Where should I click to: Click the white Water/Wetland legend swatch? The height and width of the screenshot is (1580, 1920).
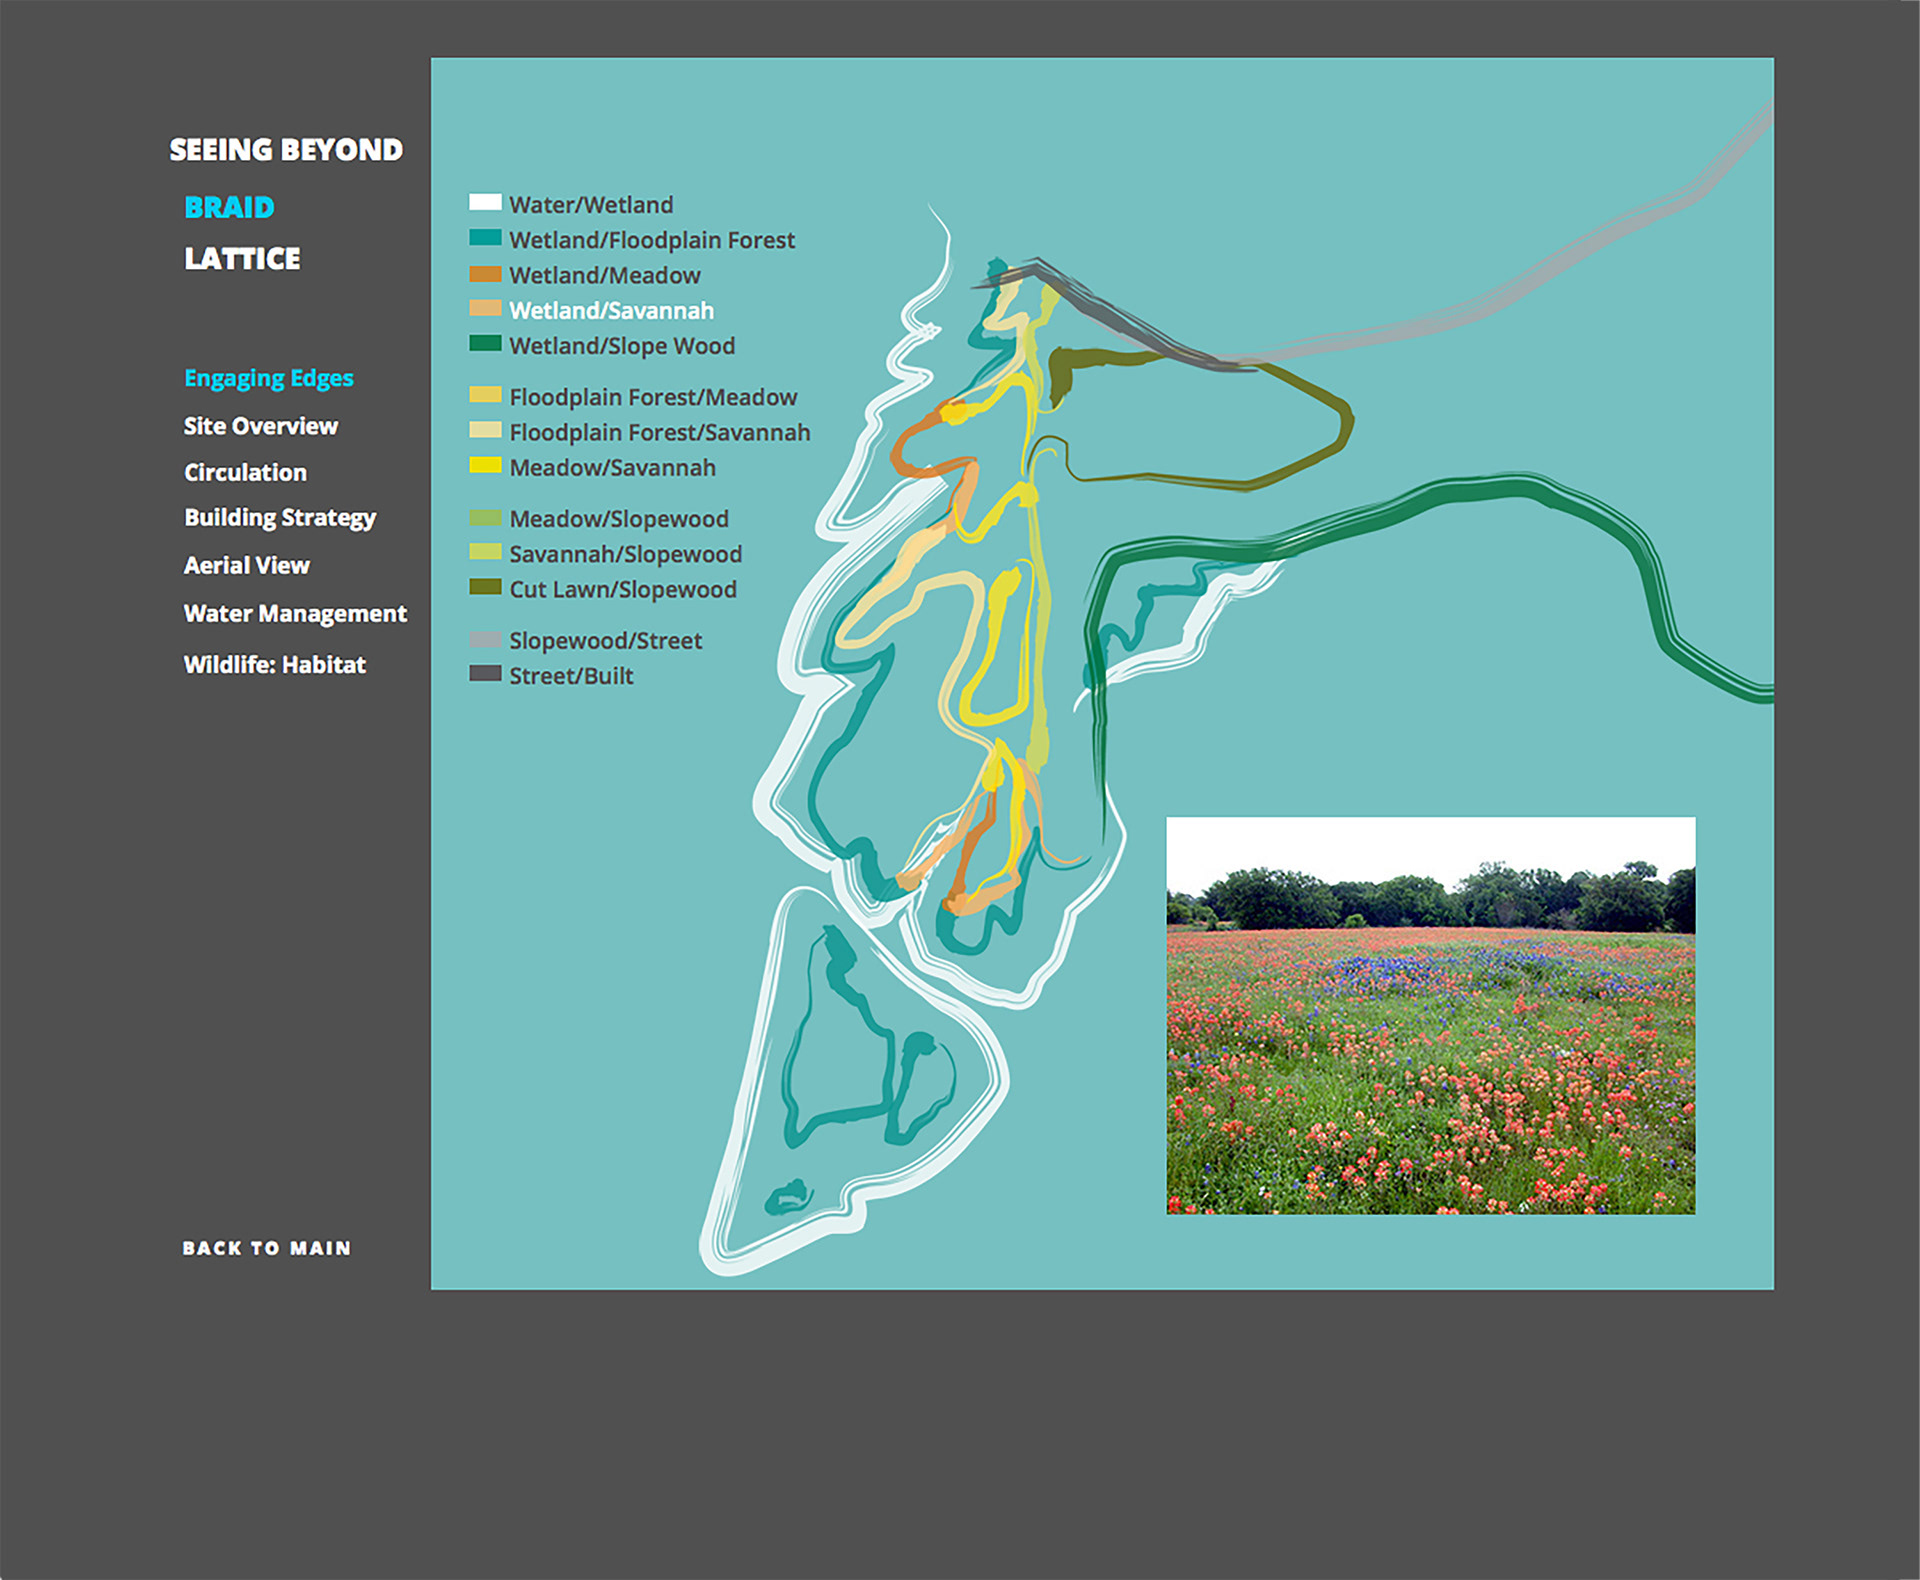point(485,203)
